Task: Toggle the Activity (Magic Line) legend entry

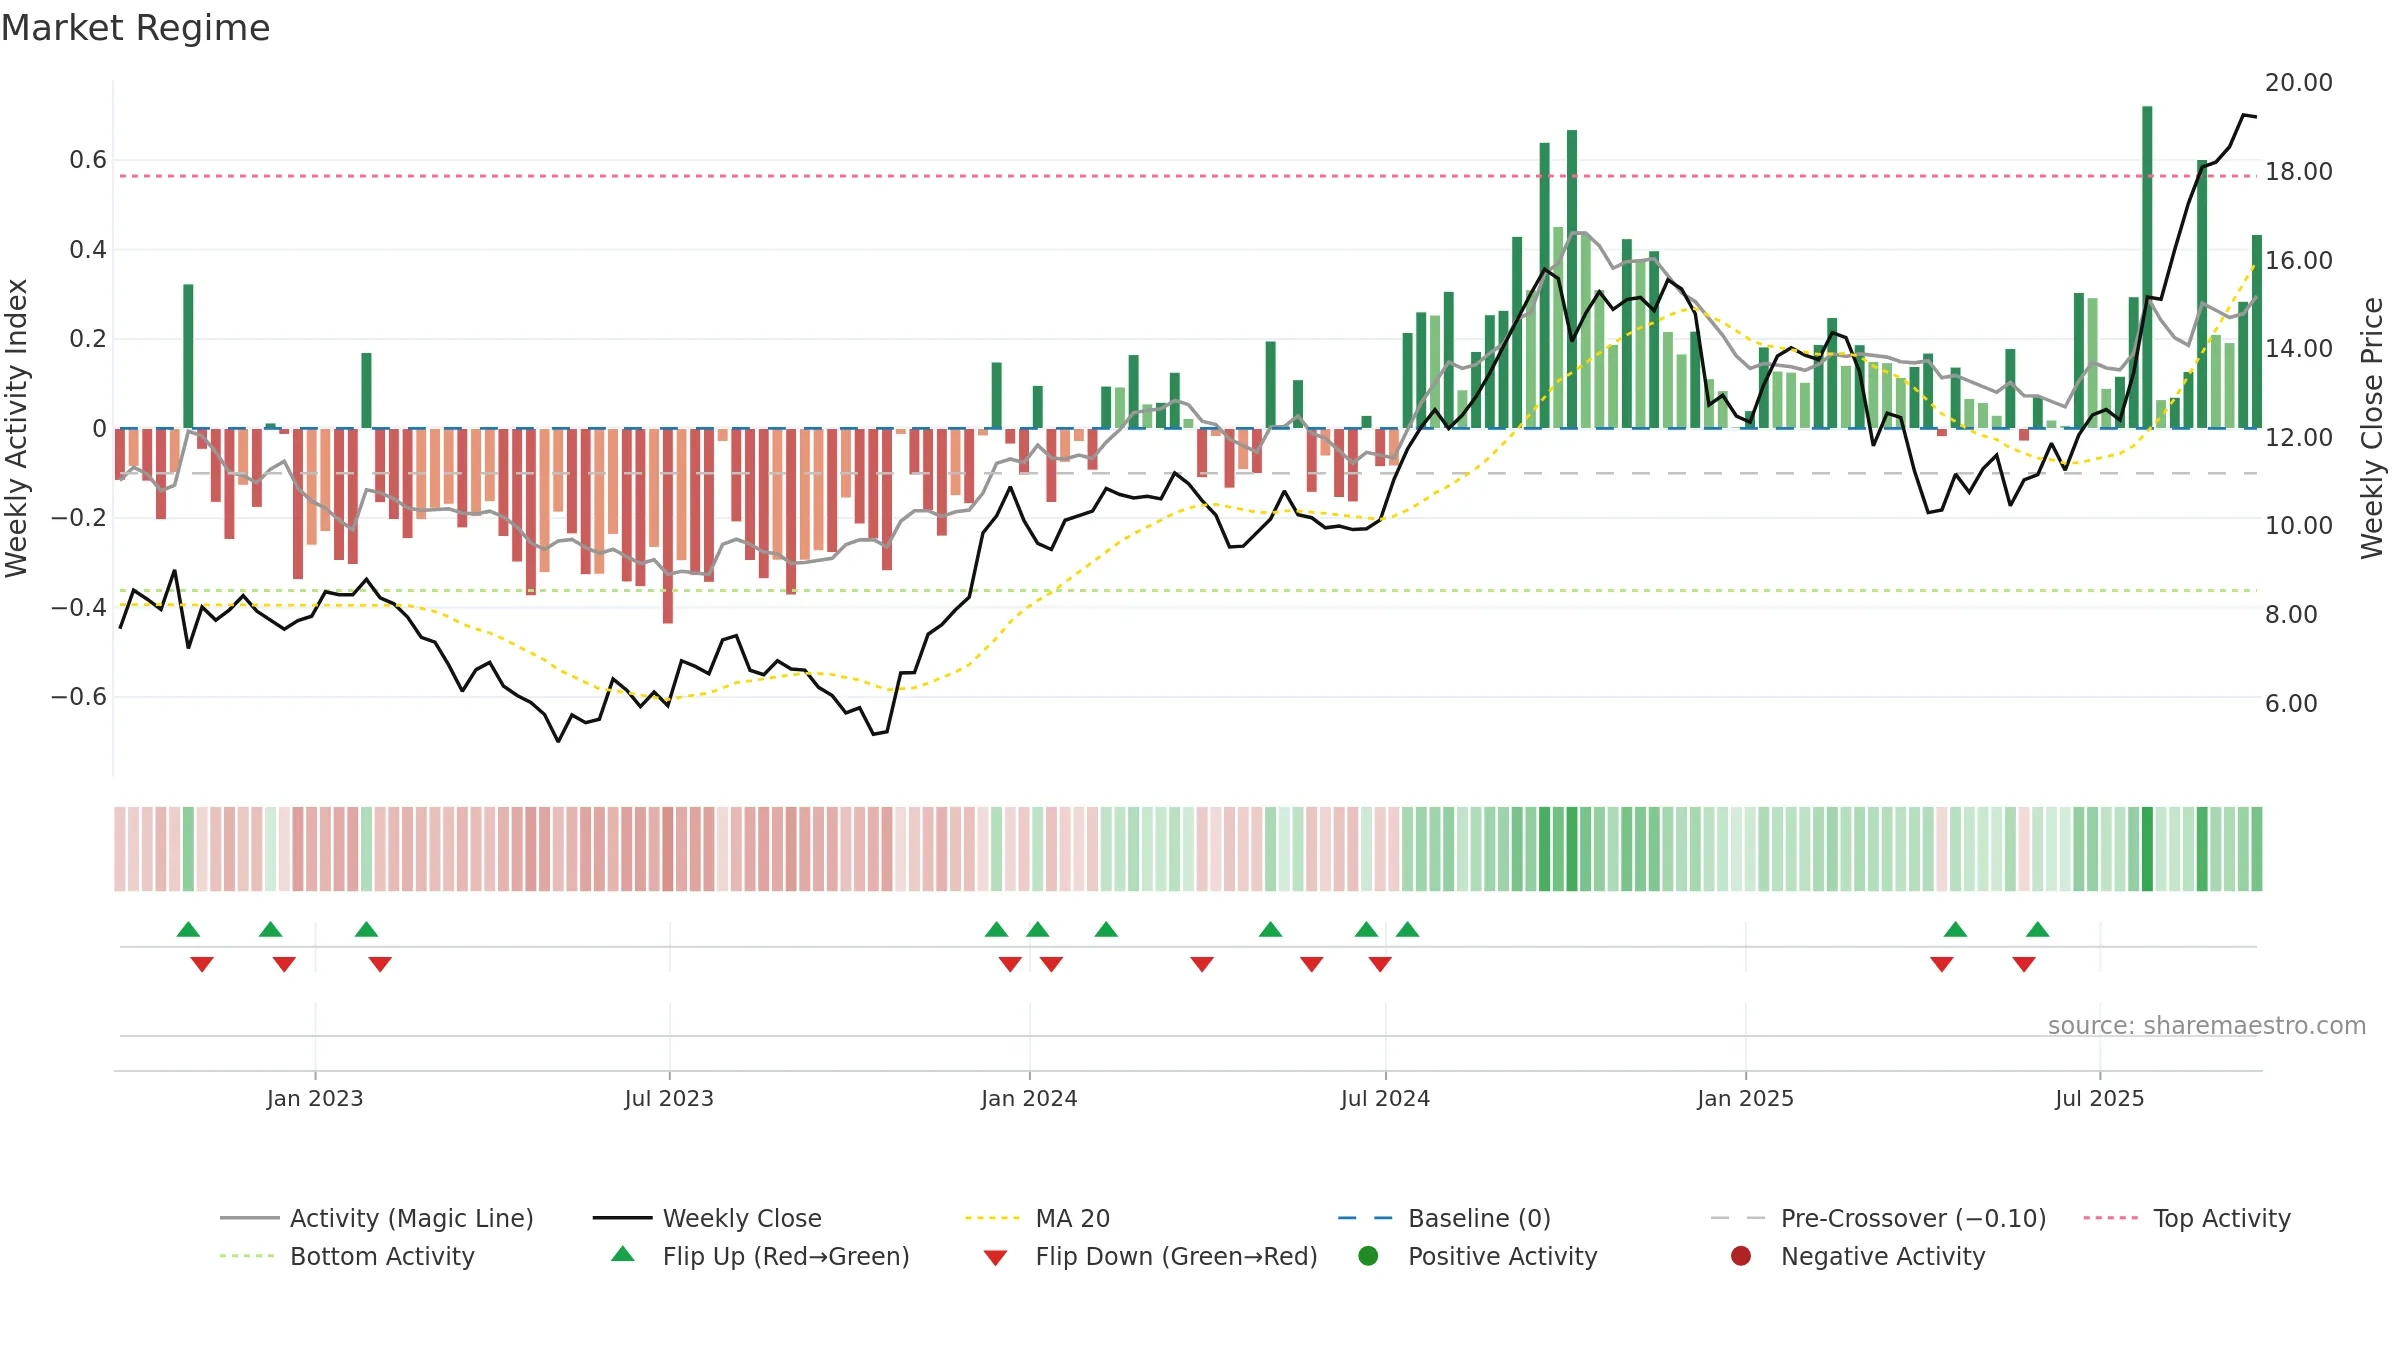Action: click(x=377, y=1218)
